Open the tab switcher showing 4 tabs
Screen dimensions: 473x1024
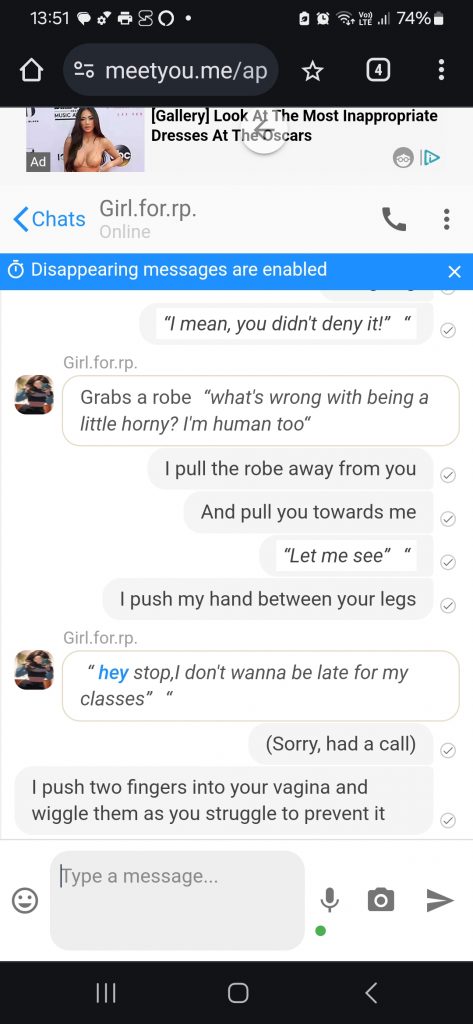tap(378, 71)
